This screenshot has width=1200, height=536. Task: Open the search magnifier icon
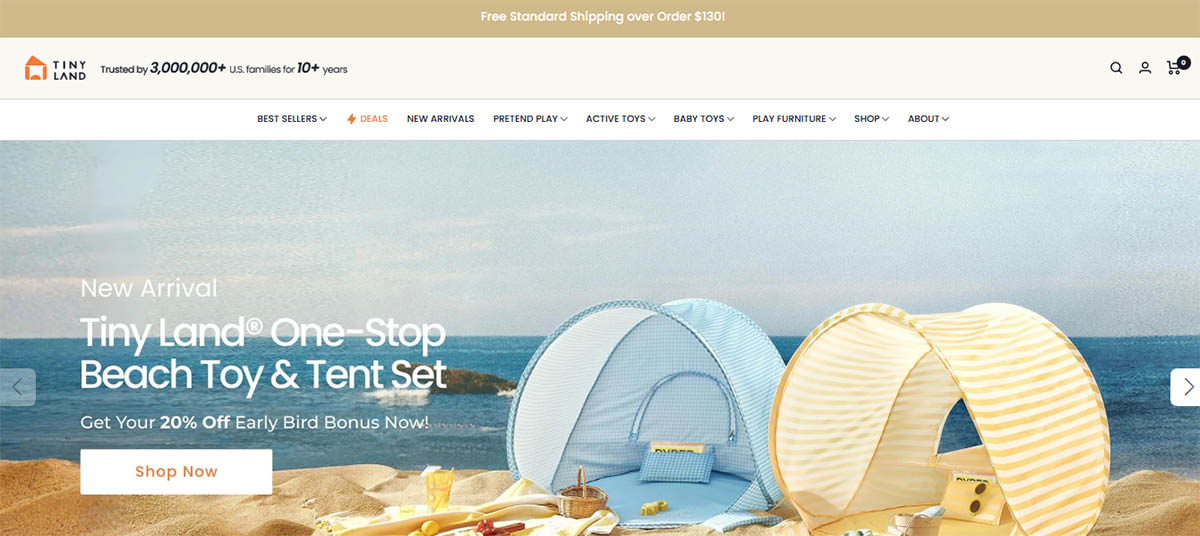(x=1116, y=68)
